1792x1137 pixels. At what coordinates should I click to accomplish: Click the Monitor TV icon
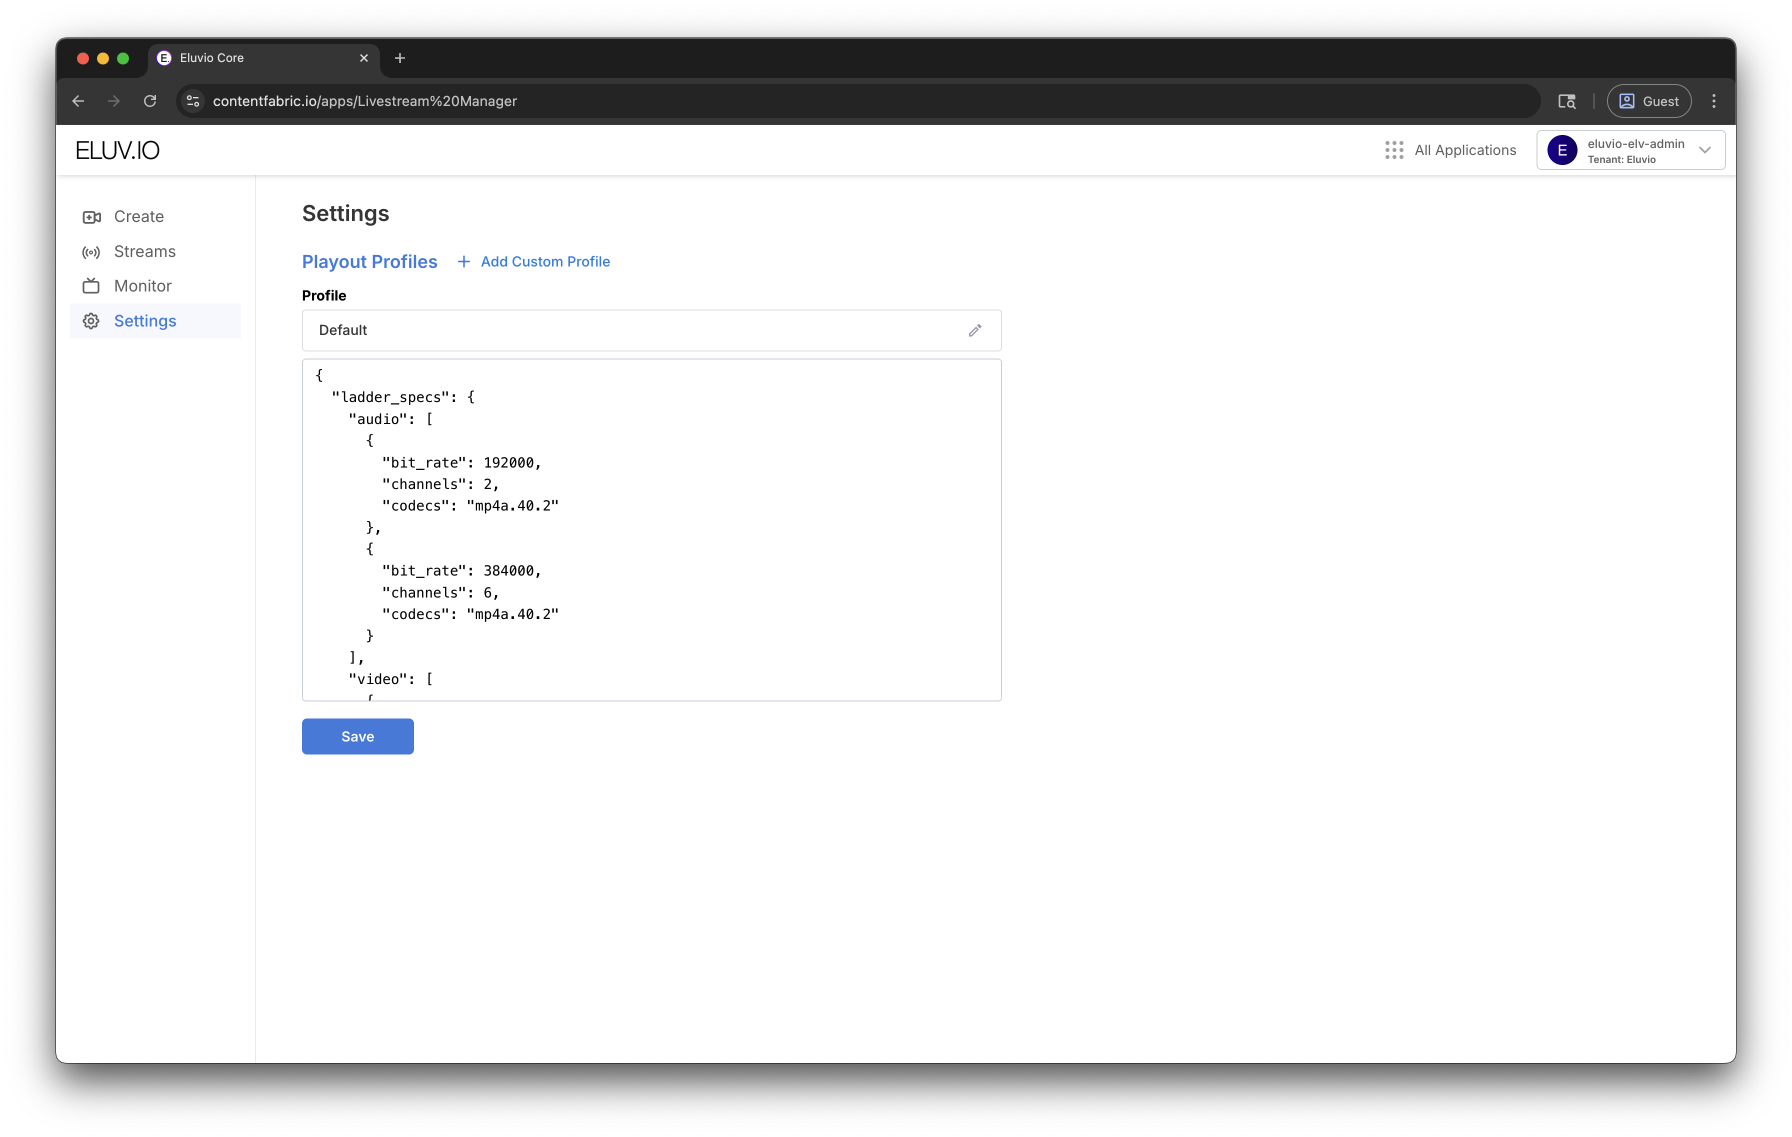(x=92, y=286)
